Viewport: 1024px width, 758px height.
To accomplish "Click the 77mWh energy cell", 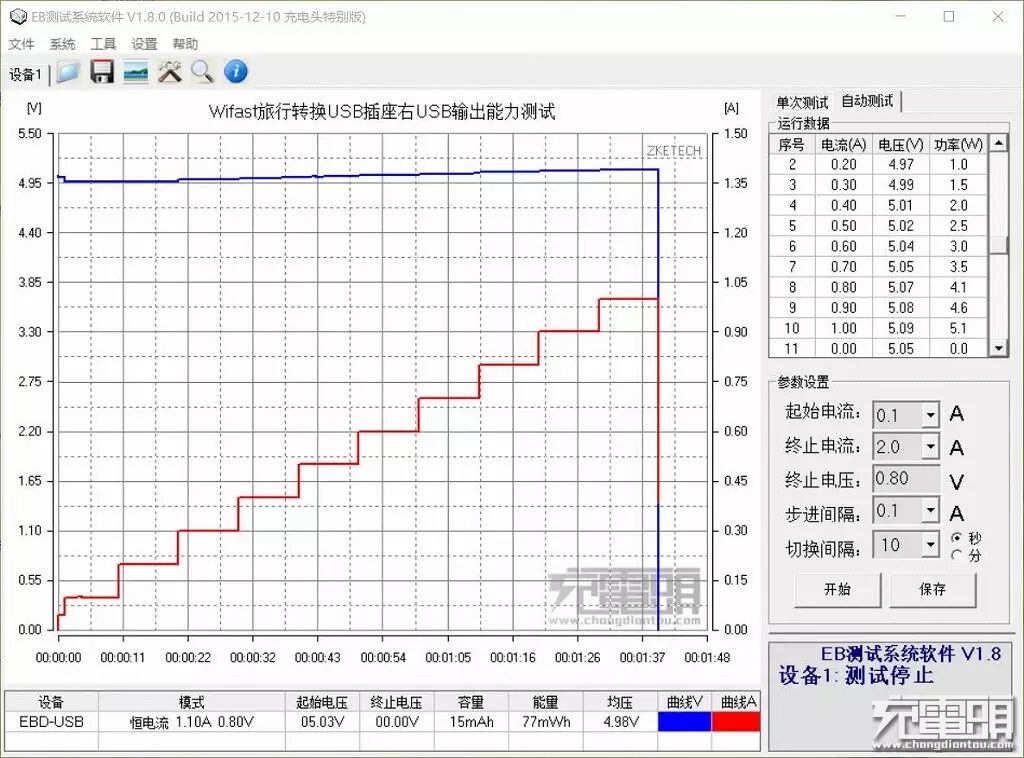I will pyautogui.click(x=545, y=721).
